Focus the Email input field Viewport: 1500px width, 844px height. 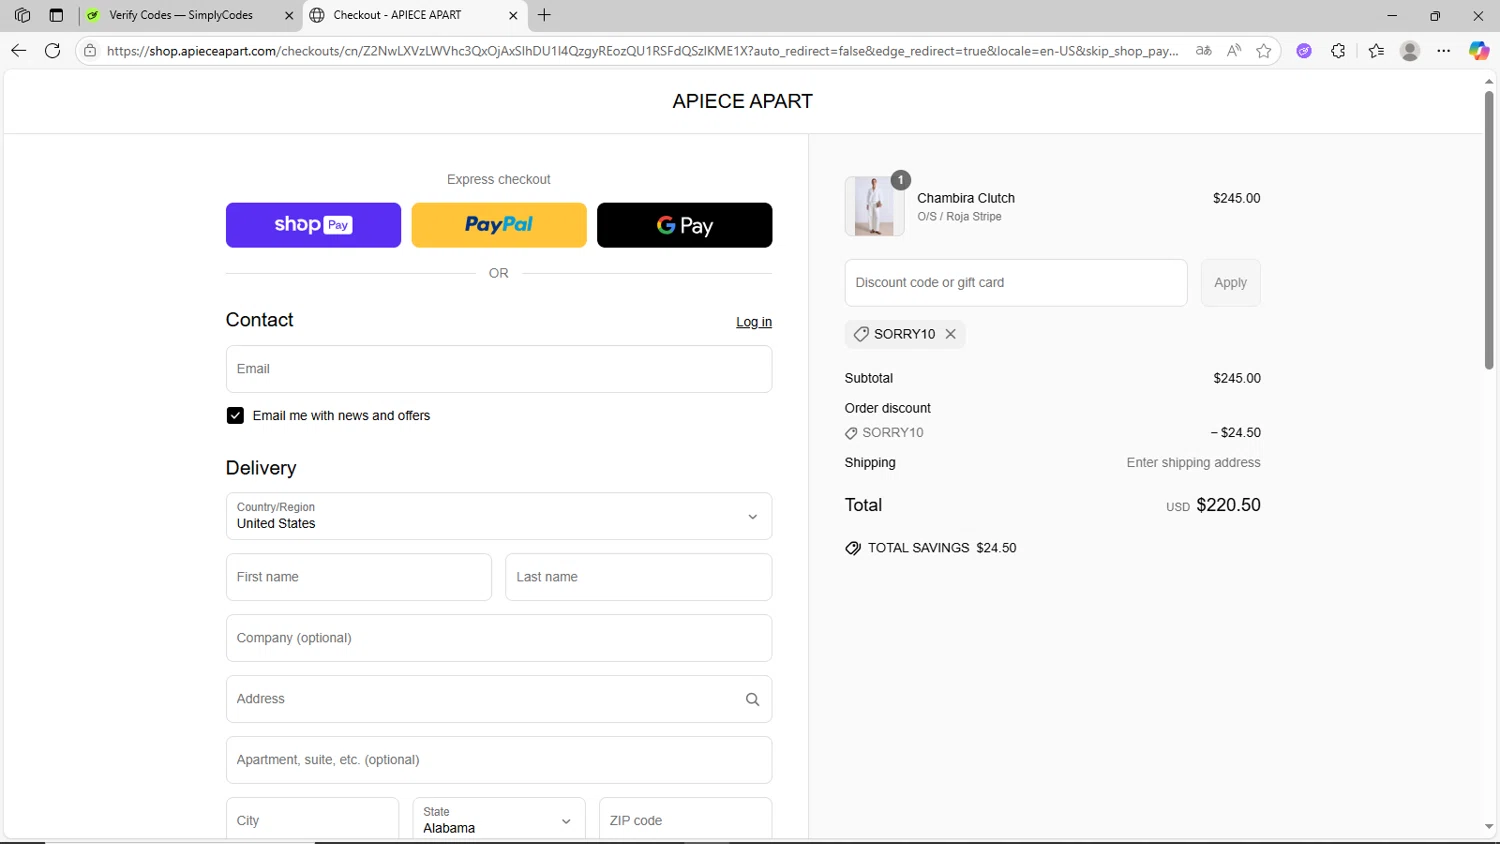499,369
